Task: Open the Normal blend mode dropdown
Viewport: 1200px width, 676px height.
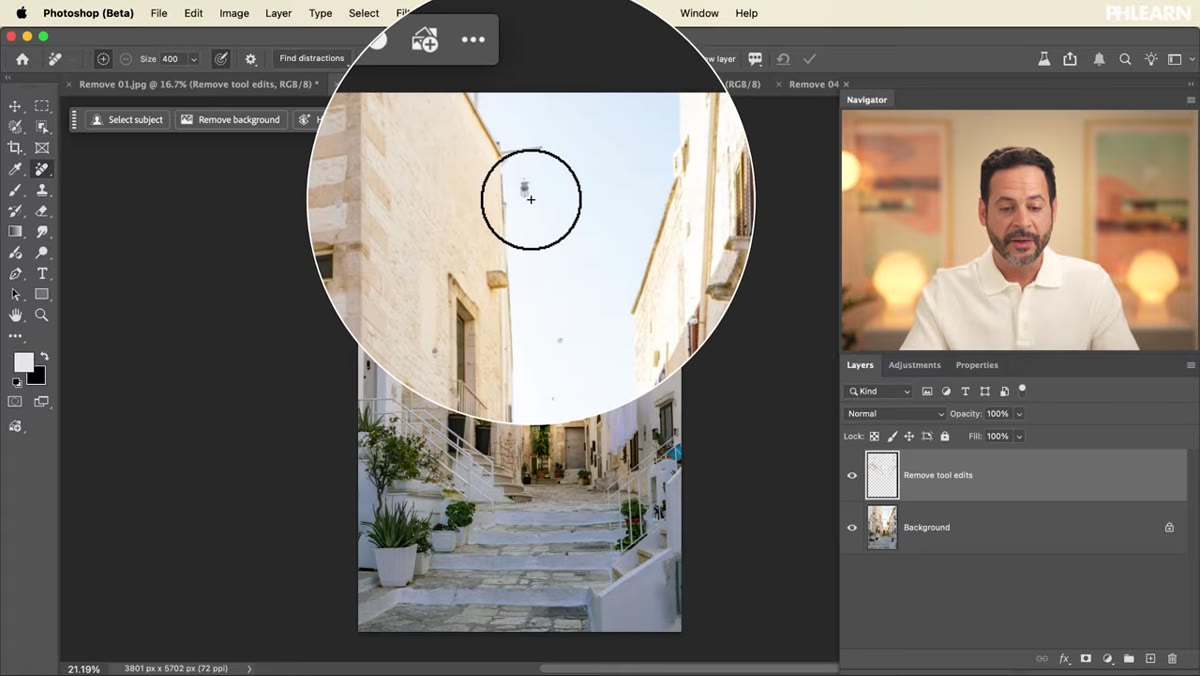Action: 894,413
